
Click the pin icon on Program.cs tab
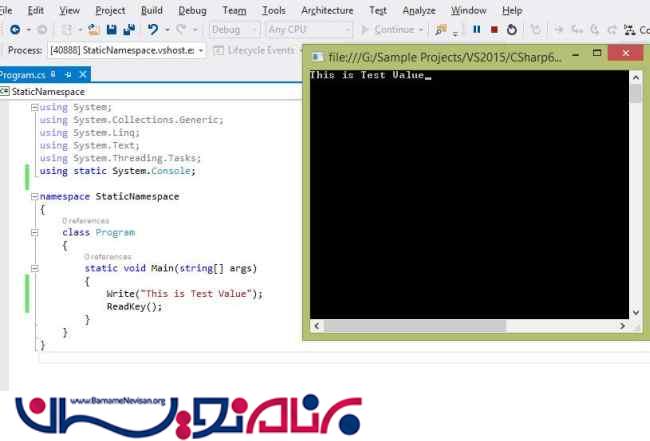50,75
